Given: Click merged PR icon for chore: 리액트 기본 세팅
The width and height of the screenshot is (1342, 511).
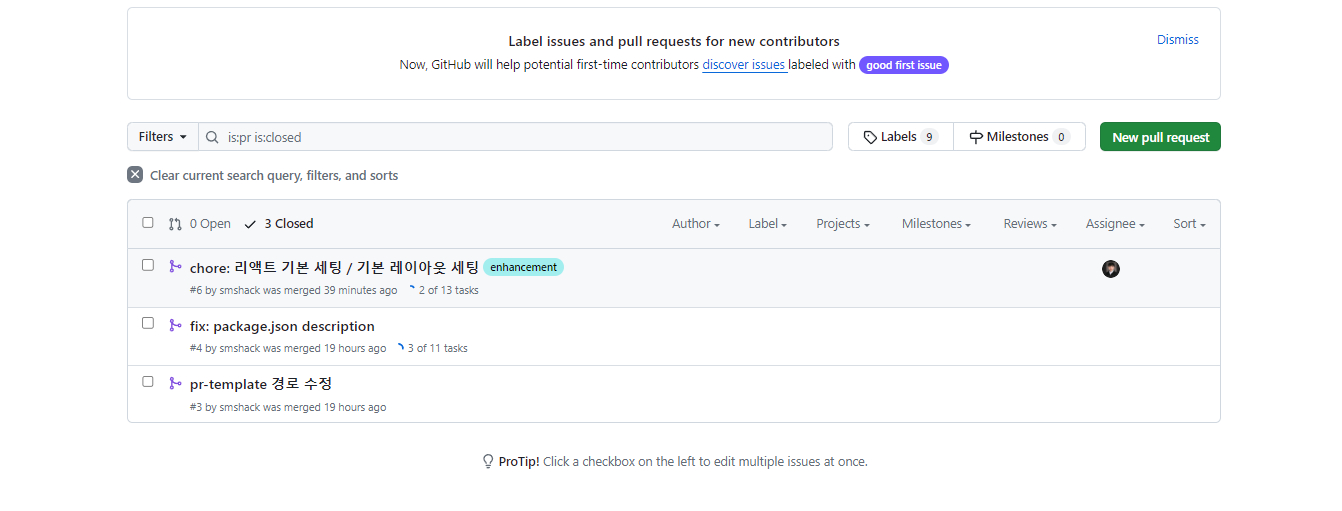Looking at the screenshot, I should pyautogui.click(x=175, y=266).
